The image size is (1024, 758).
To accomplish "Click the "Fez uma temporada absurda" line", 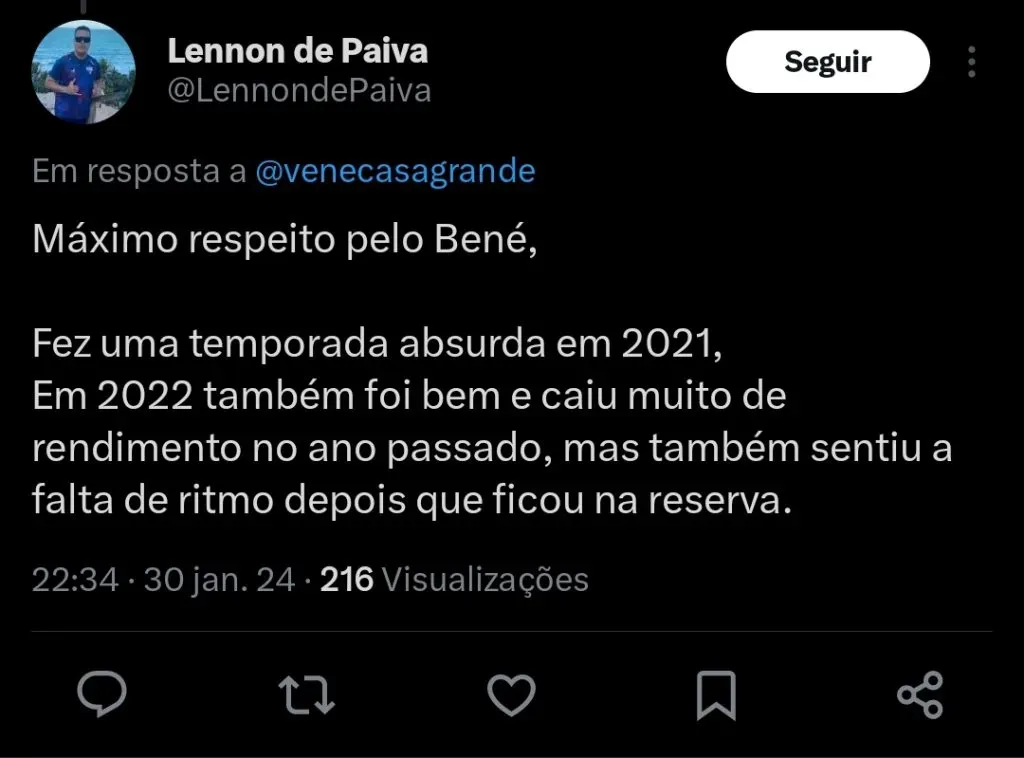I will 376,345.
